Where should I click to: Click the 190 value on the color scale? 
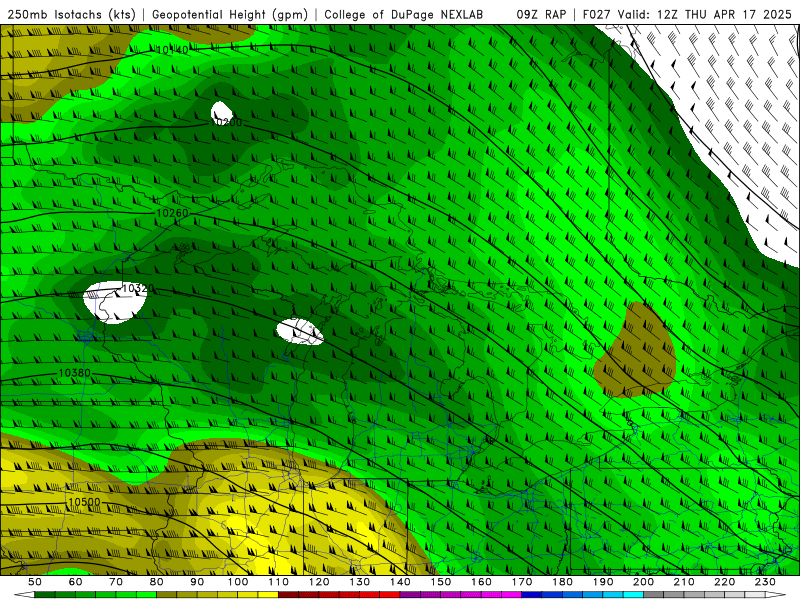(x=603, y=582)
